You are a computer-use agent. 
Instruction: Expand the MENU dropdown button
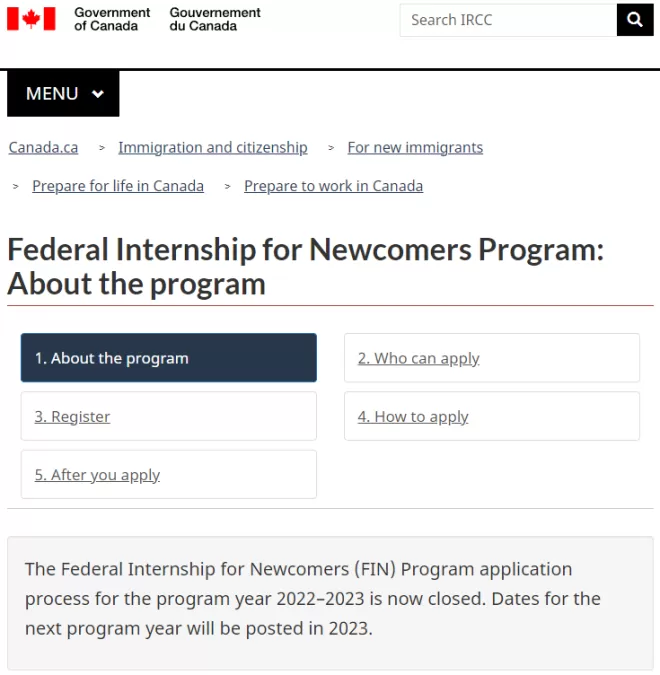click(63, 93)
